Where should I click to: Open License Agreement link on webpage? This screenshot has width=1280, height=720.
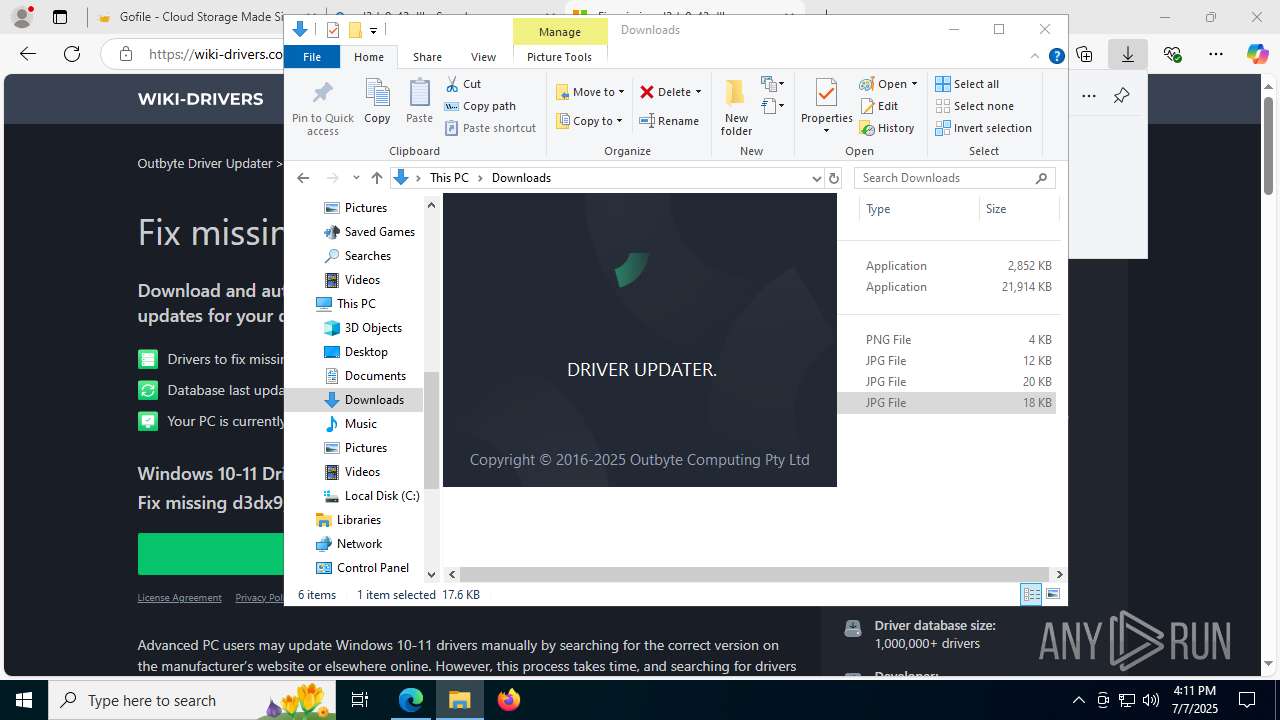click(x=179, y=598)
